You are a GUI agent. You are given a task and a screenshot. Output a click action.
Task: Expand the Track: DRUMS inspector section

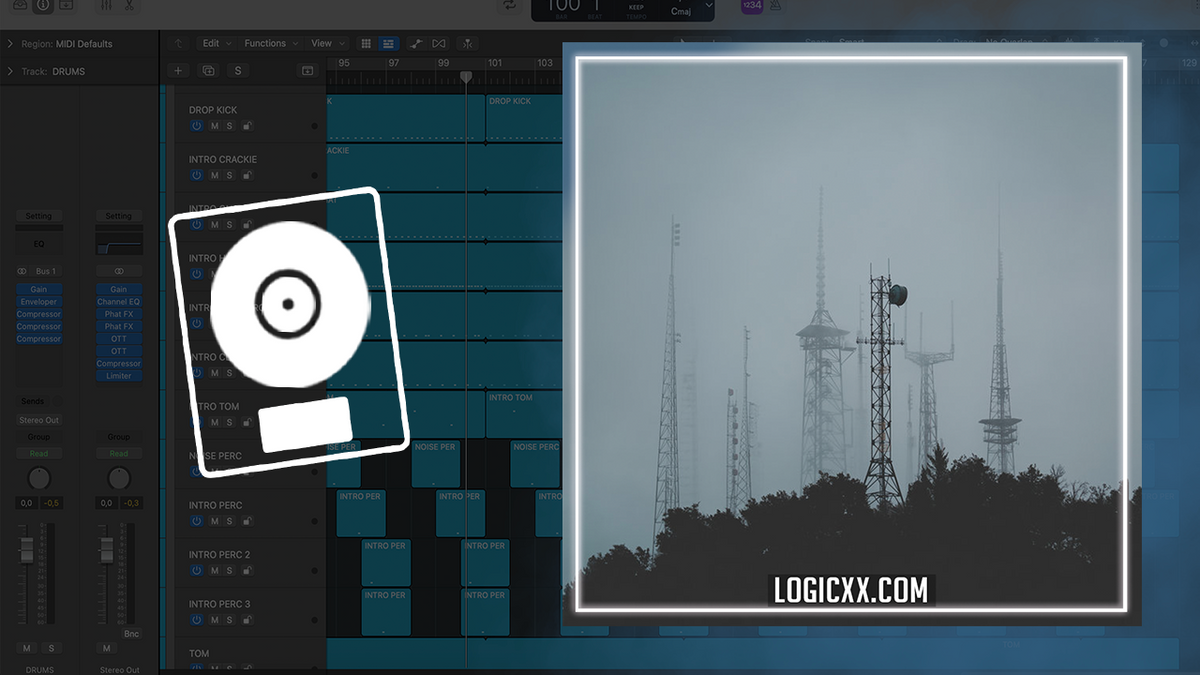click(10, 71)
